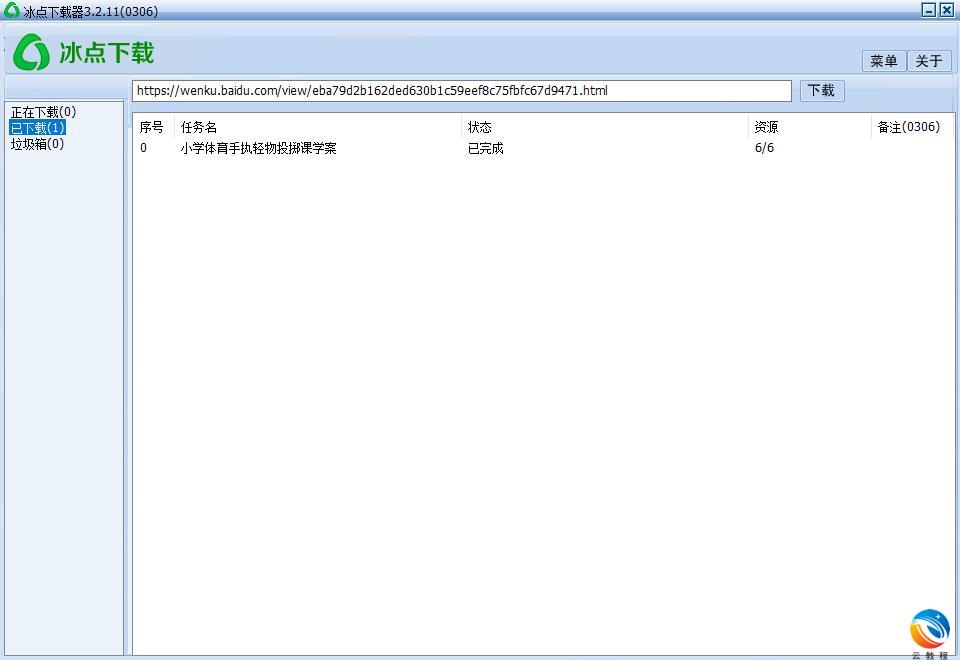This screenshot has height=660, width=960.
Task: Sort by the 序号 column header
Action: pos(152,127)
